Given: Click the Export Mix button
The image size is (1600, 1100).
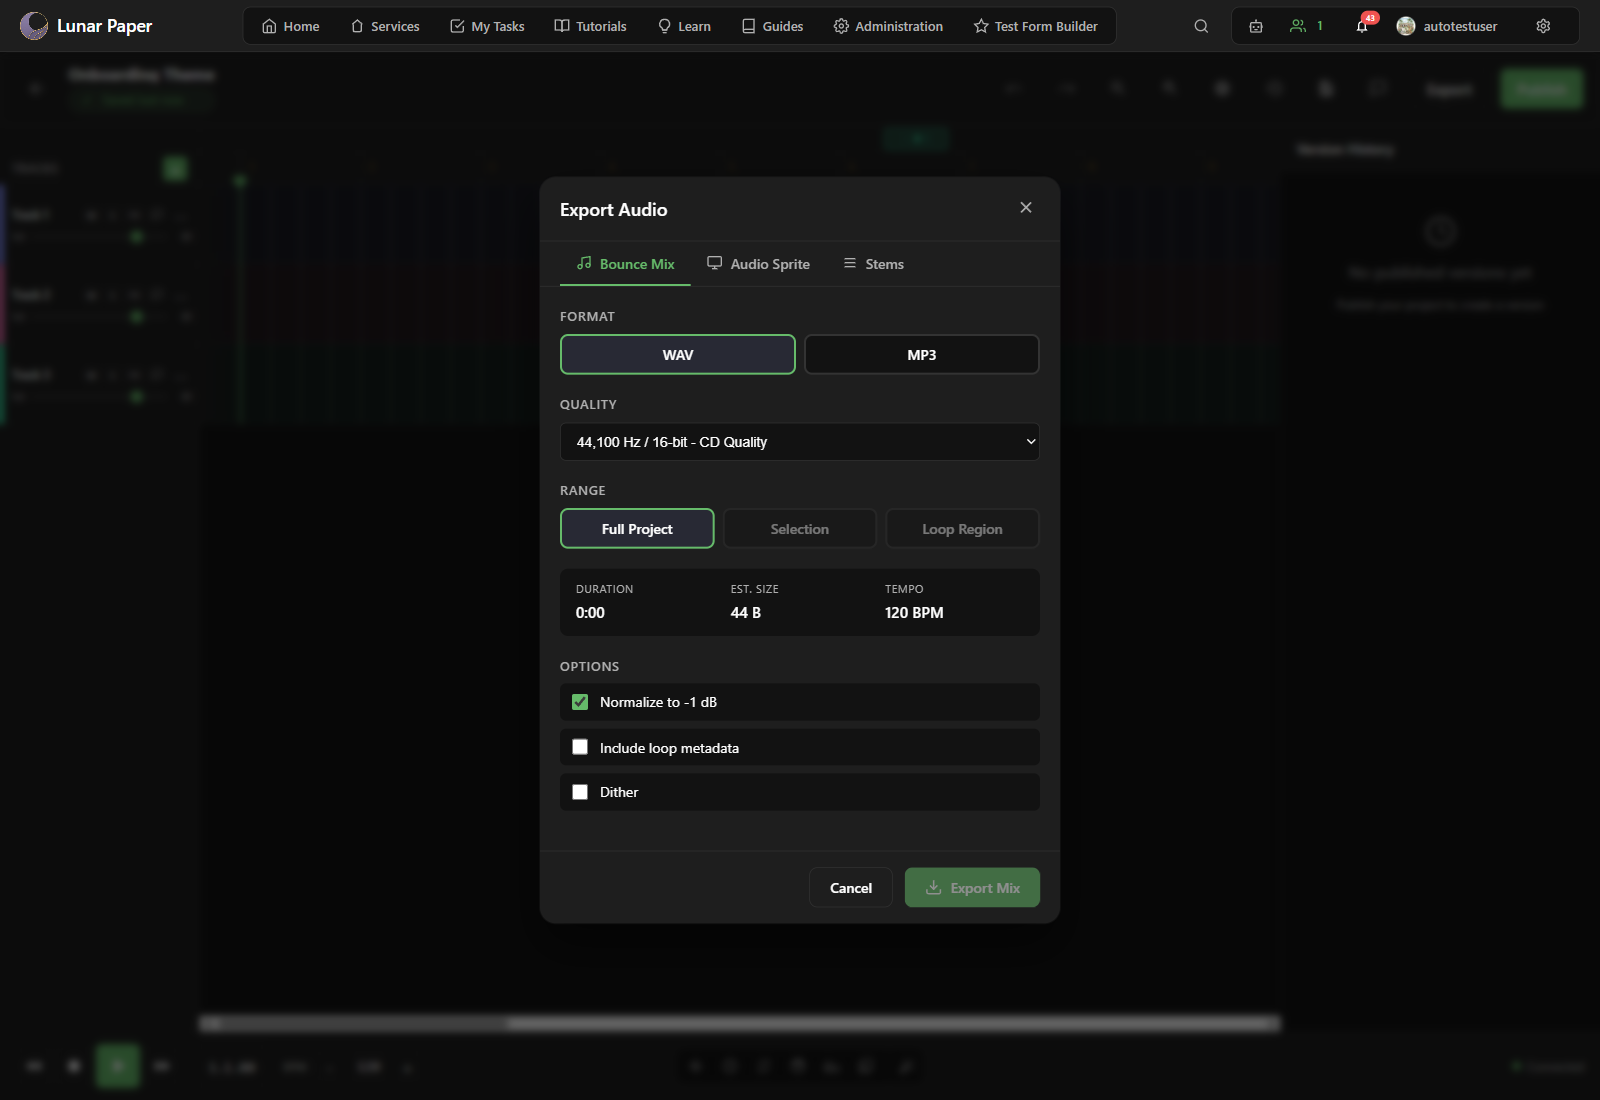Looking at the screenshot, I should [972, 888].
